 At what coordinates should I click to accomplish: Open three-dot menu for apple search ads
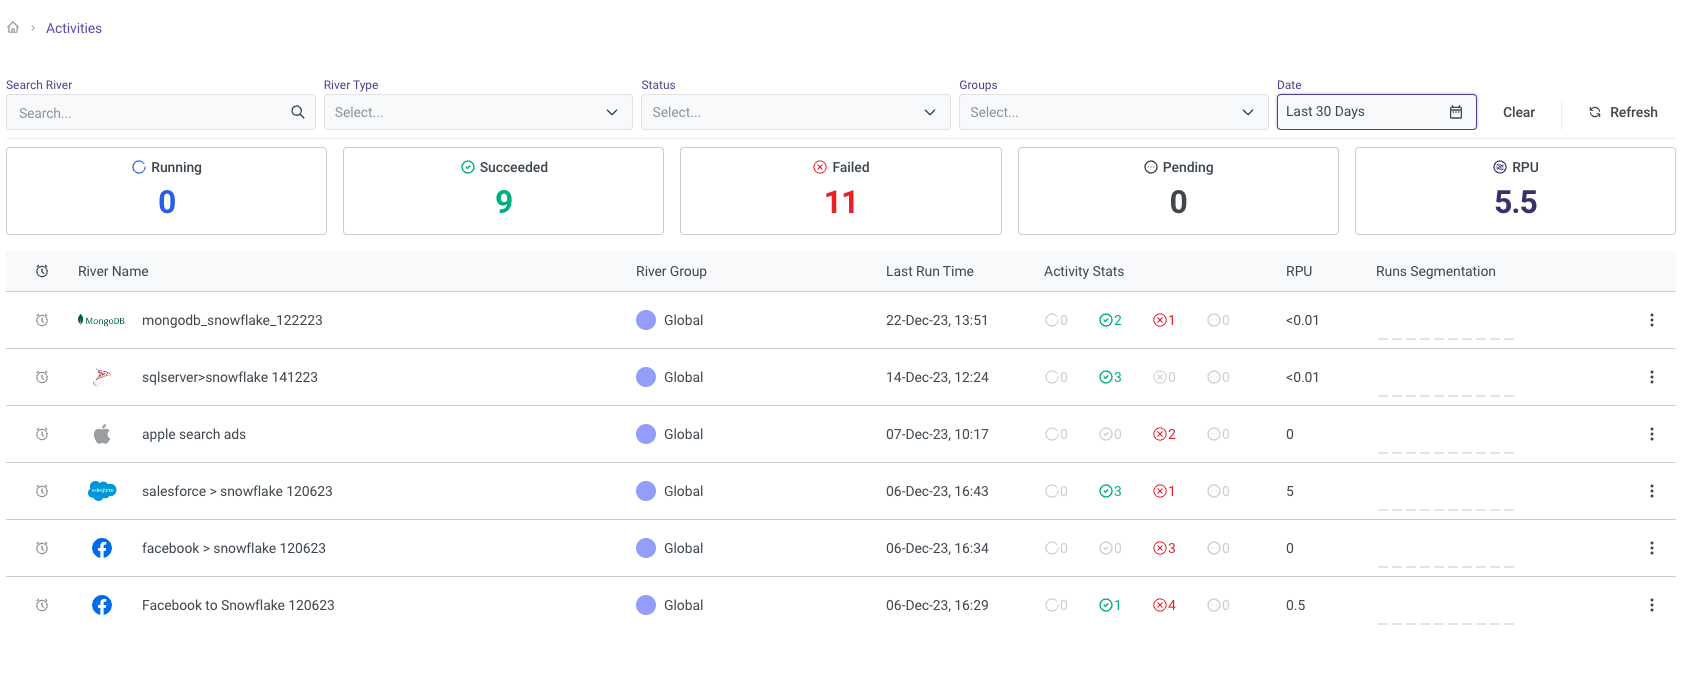point(1651,434)
